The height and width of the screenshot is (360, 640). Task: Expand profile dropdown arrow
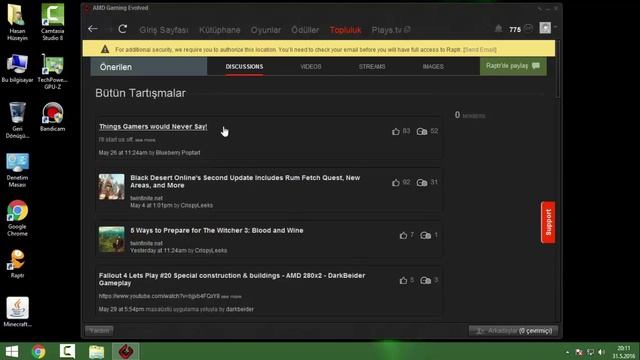[555, 27]
